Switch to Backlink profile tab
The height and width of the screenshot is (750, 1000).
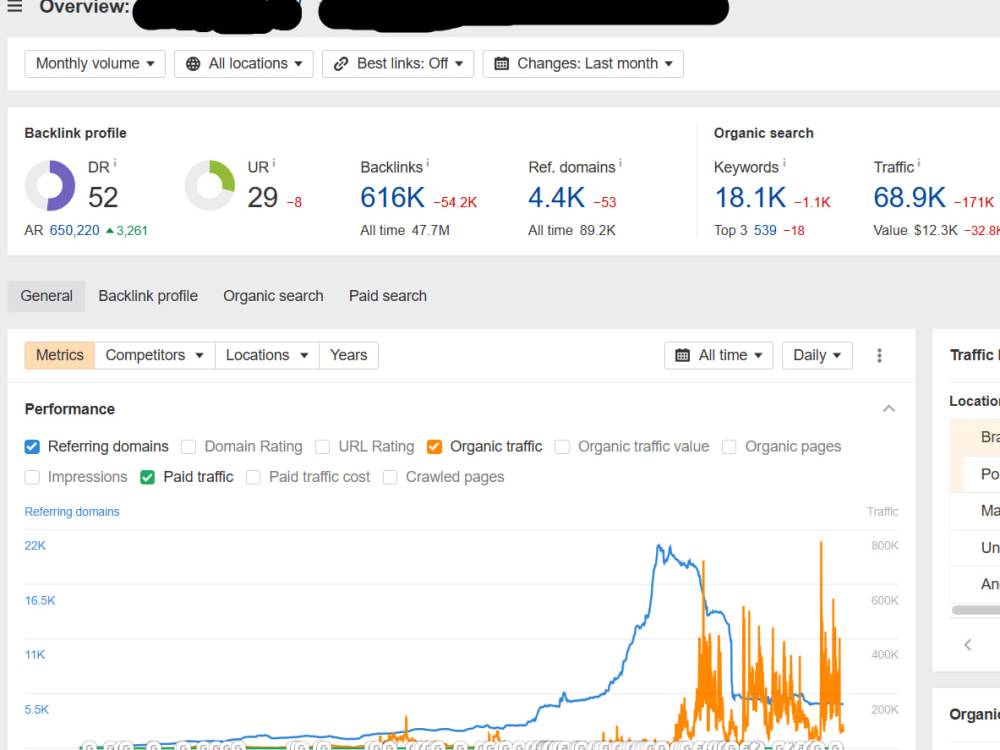[x=148, y=296]
